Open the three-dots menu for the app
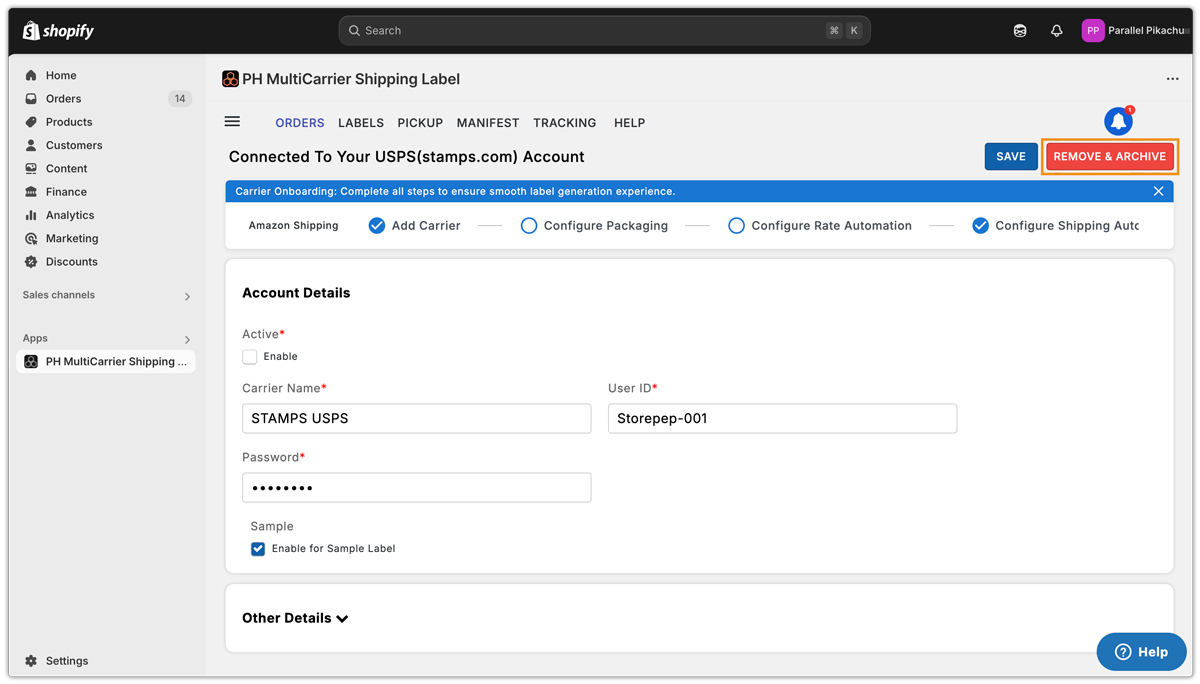This screenshot has width=1200, height=684. 1172,79
